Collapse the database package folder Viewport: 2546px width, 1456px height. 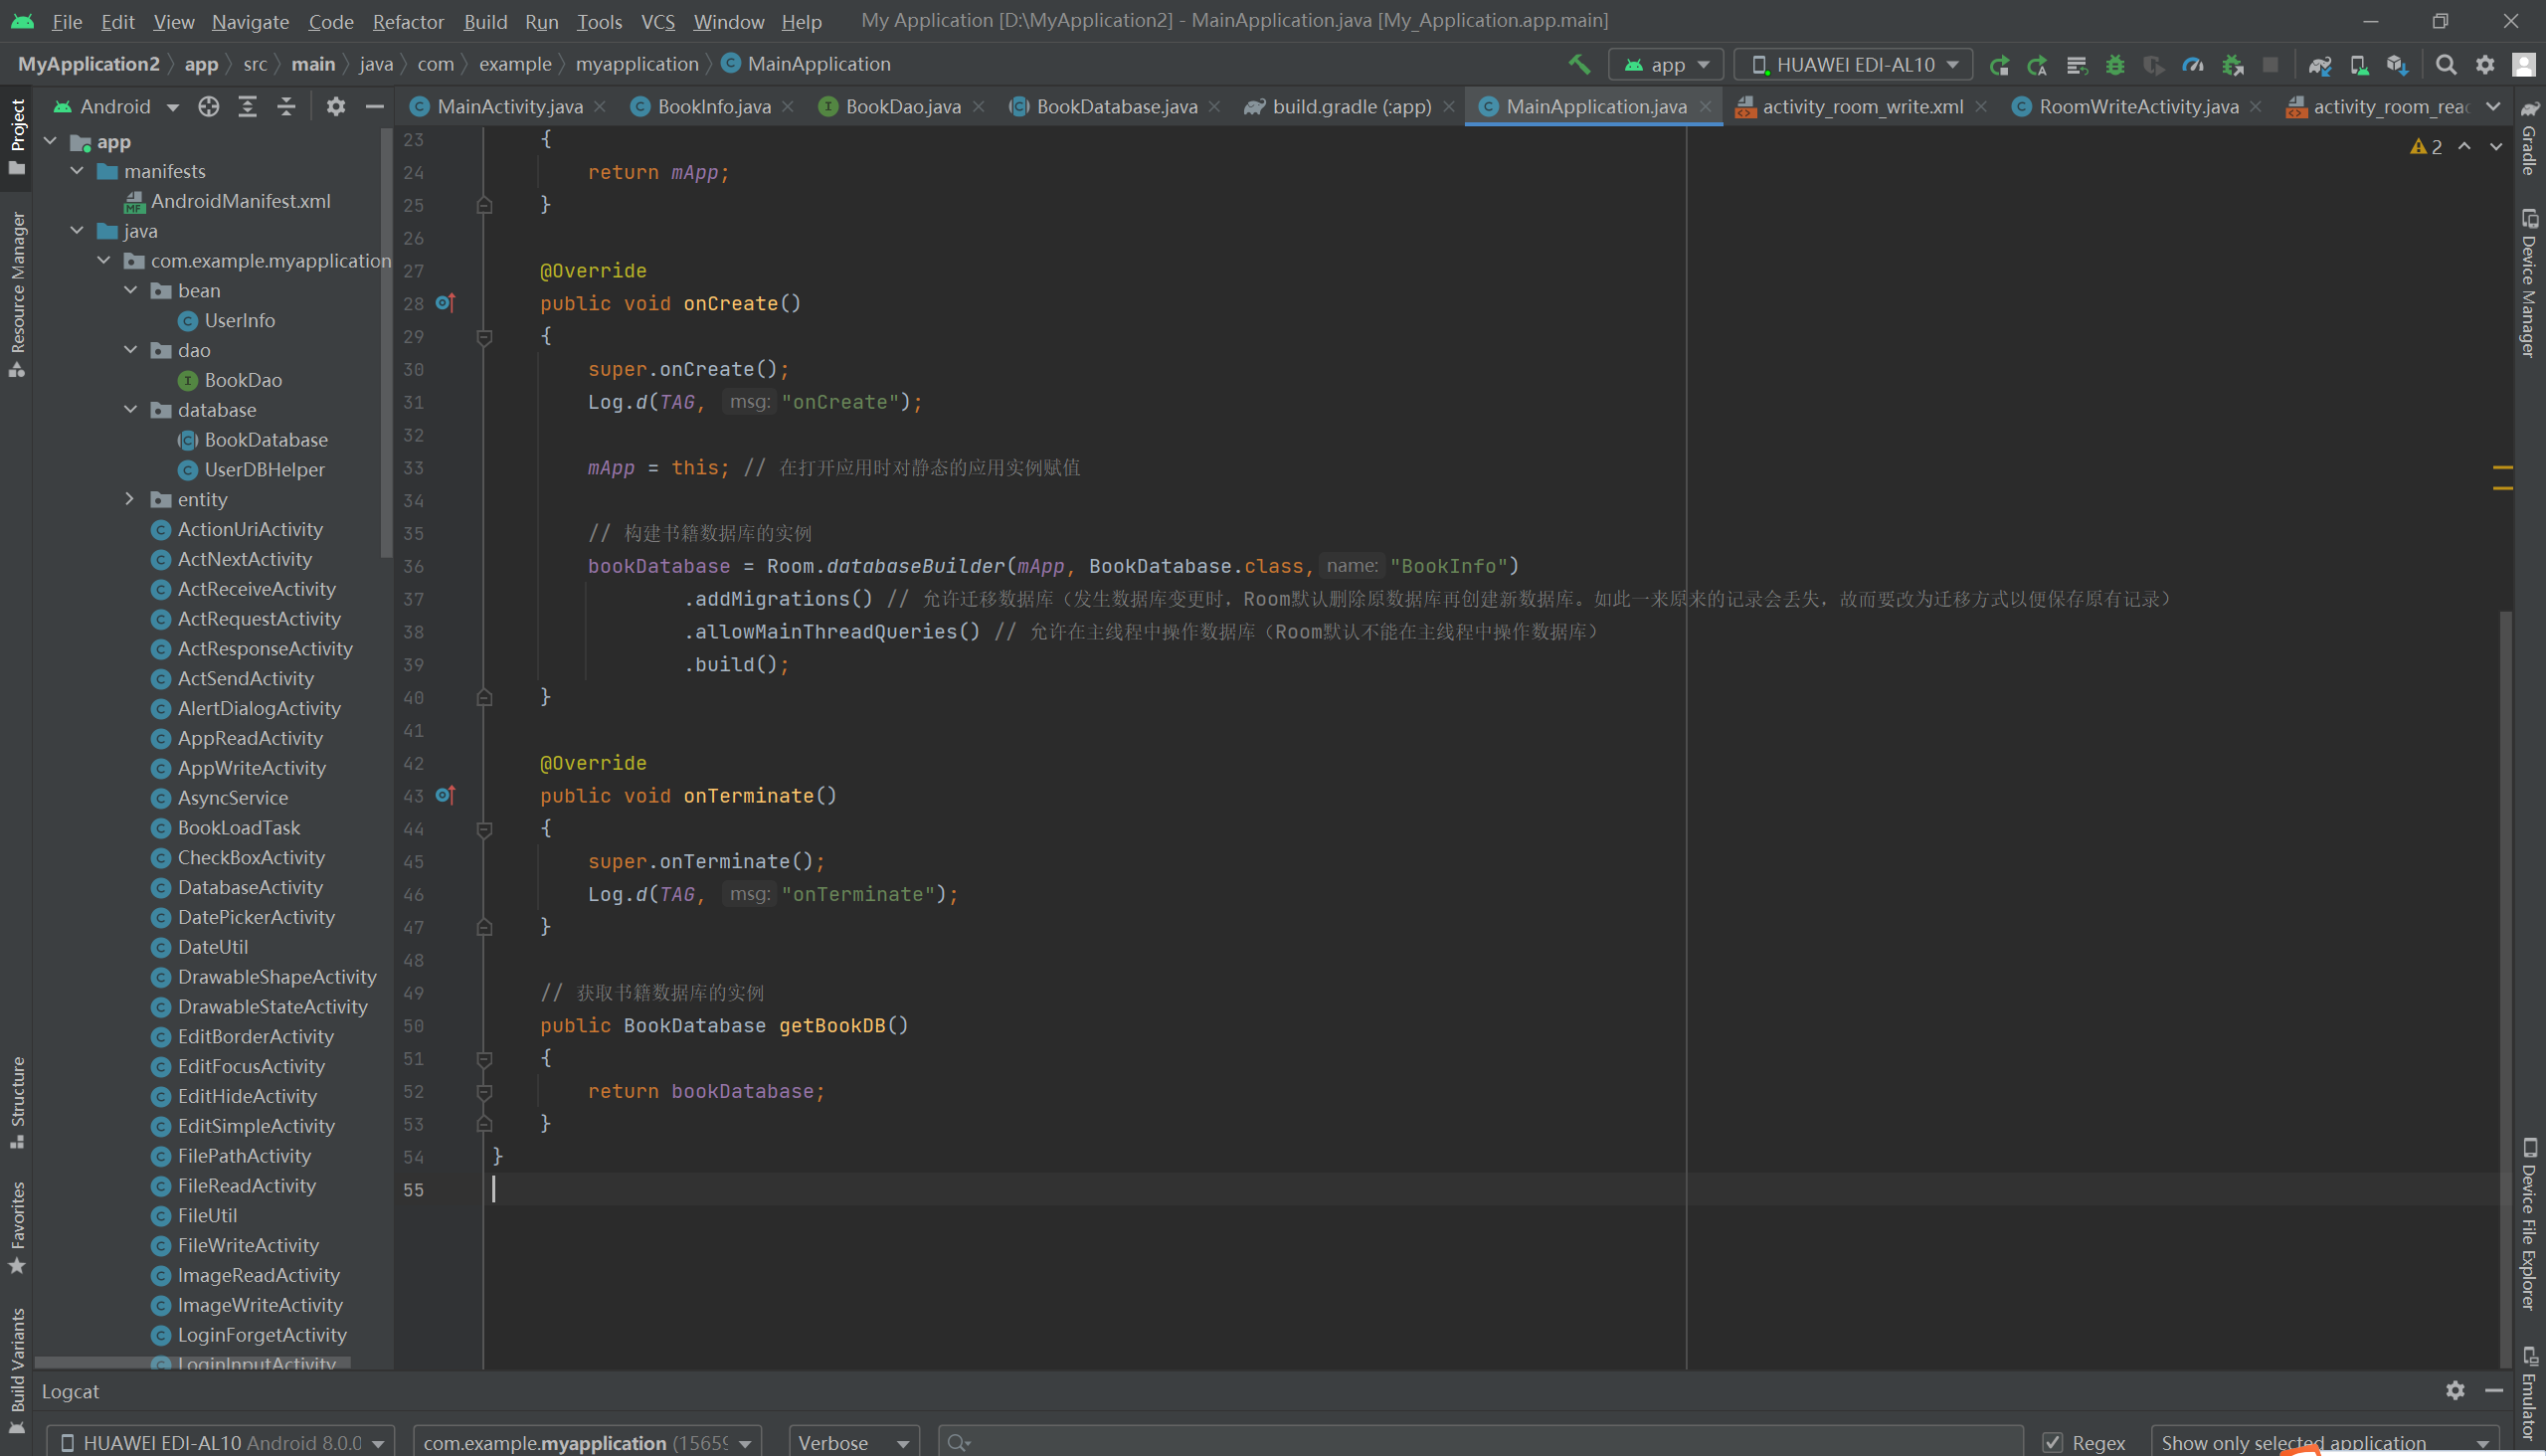click(x=130, y=410)
